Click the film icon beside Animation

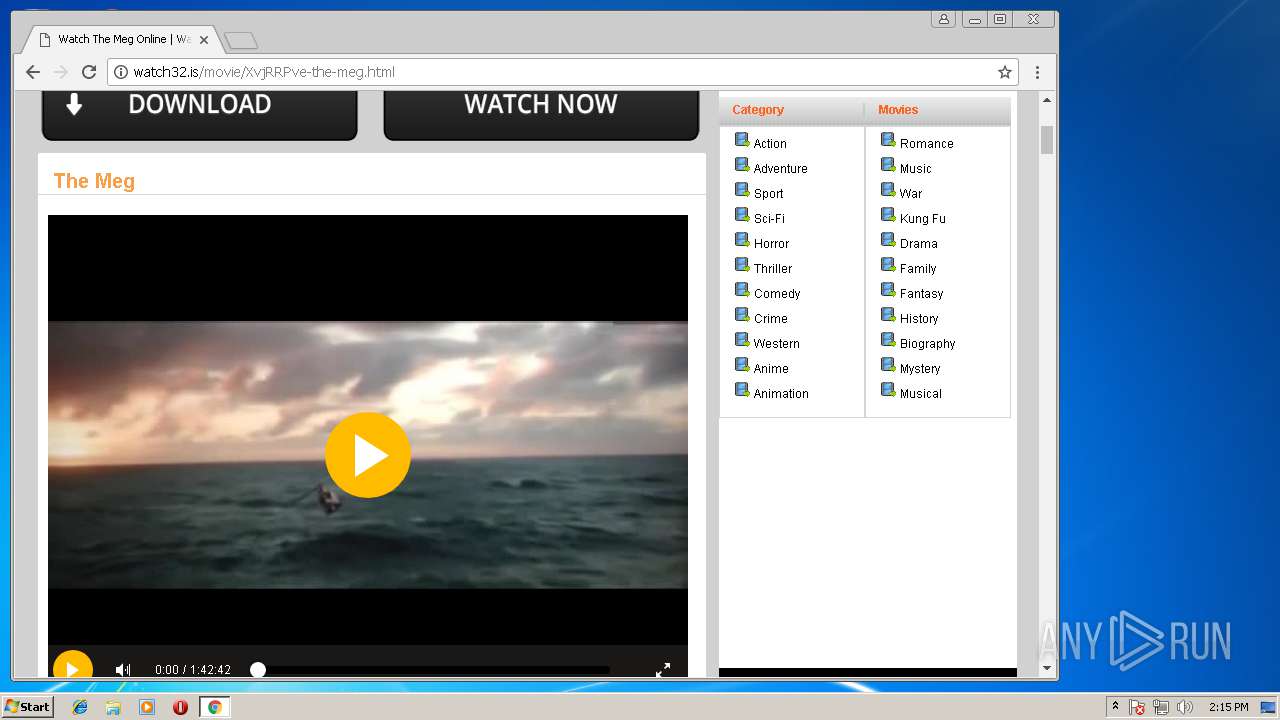coord(742,390)
